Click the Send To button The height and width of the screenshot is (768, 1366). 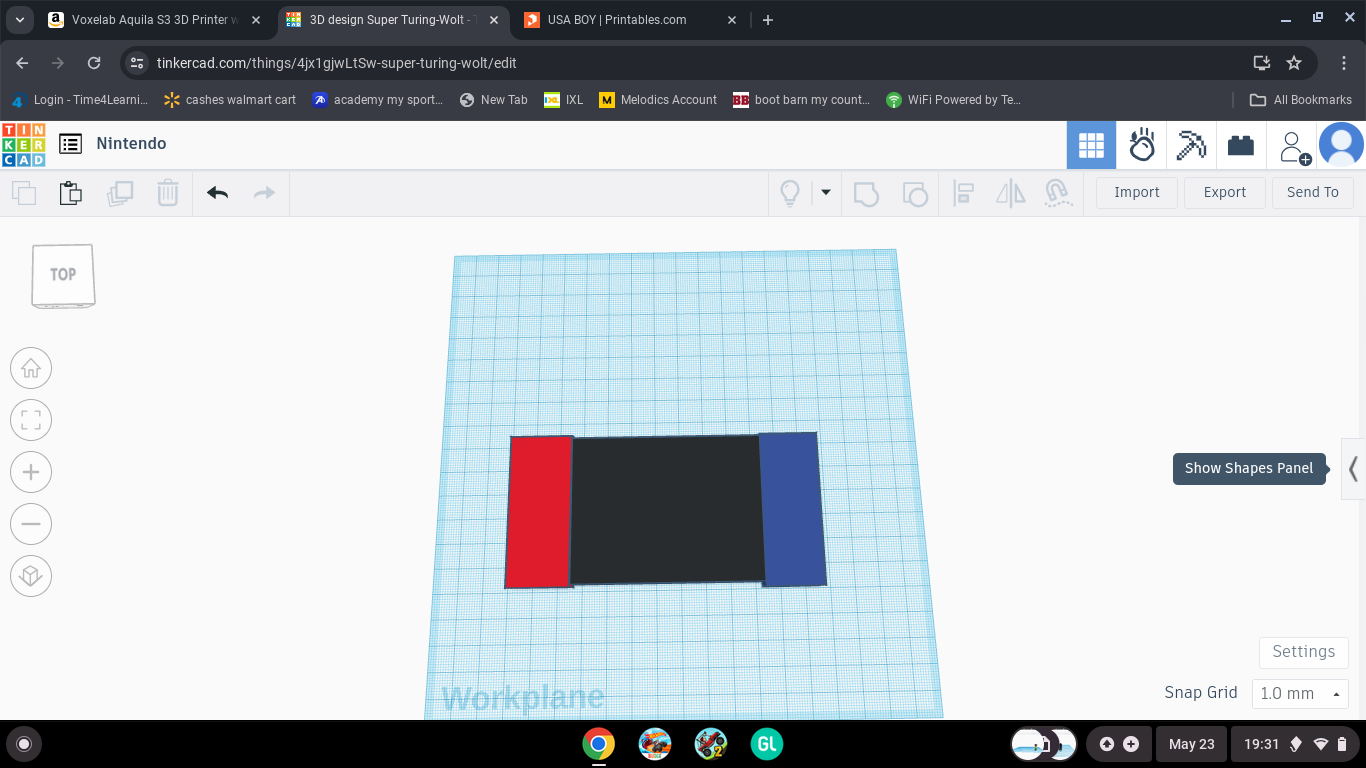coord(1313,193)
